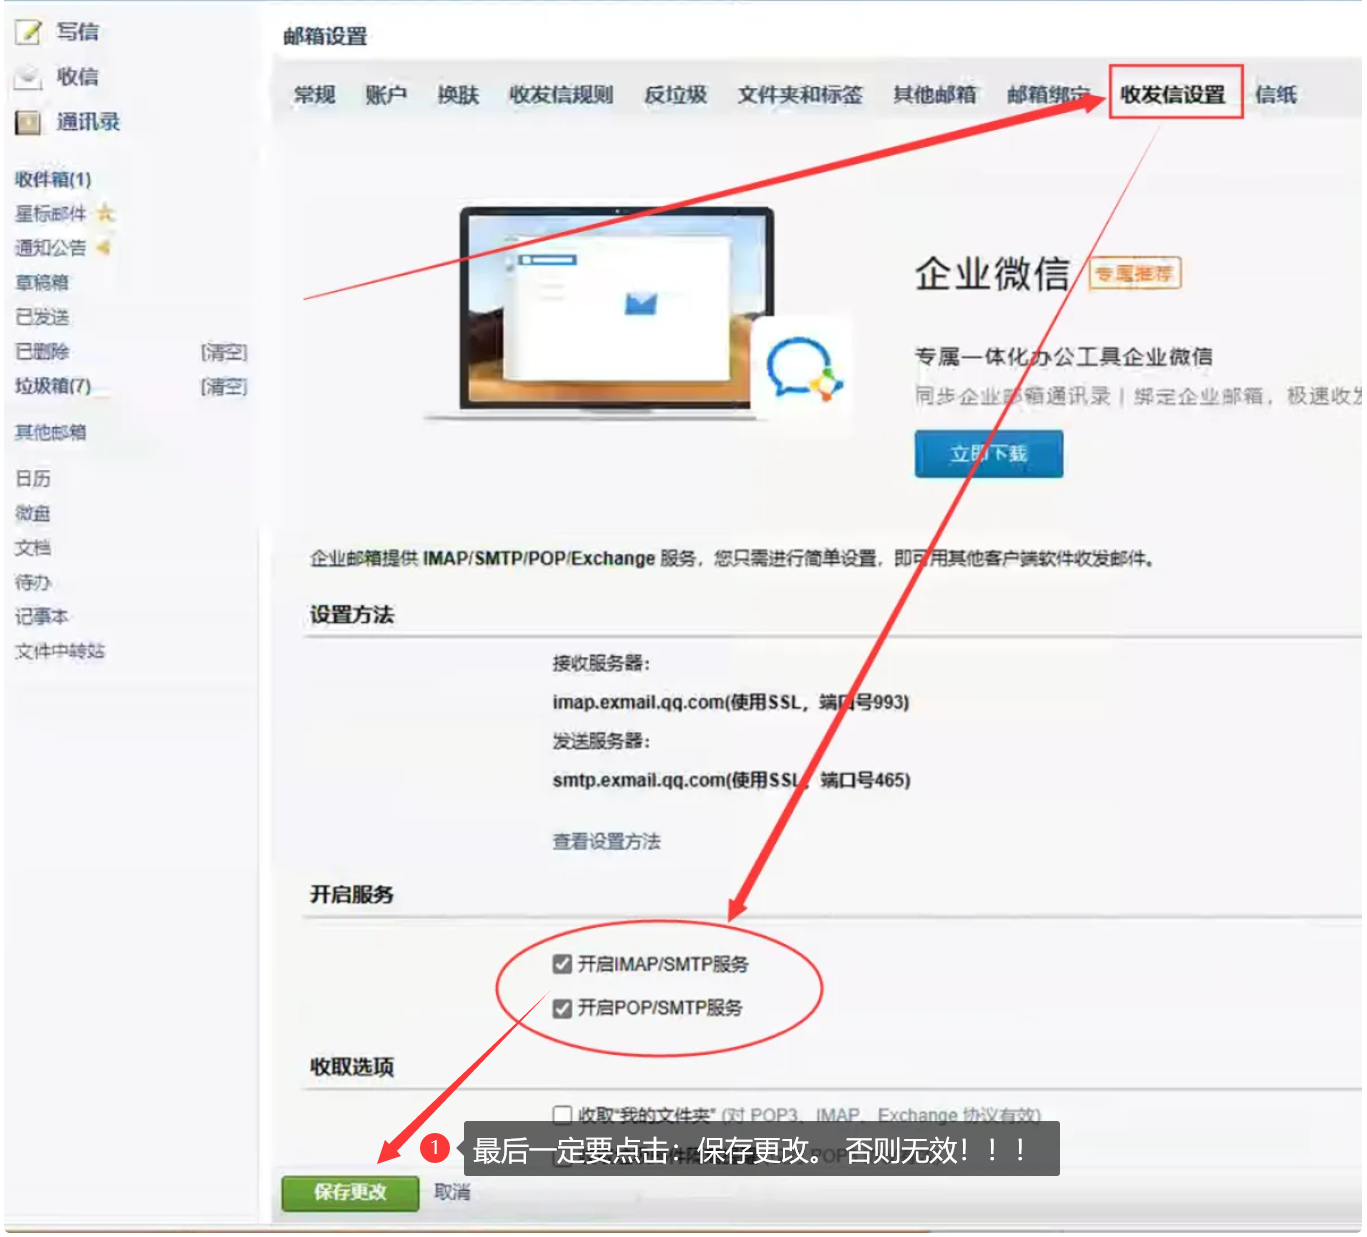Click the star icon beside 星标邮件
Image resolution: width=1367 pixels, height=1237 pixels.
pyautogui.click(x=106, y=213)
